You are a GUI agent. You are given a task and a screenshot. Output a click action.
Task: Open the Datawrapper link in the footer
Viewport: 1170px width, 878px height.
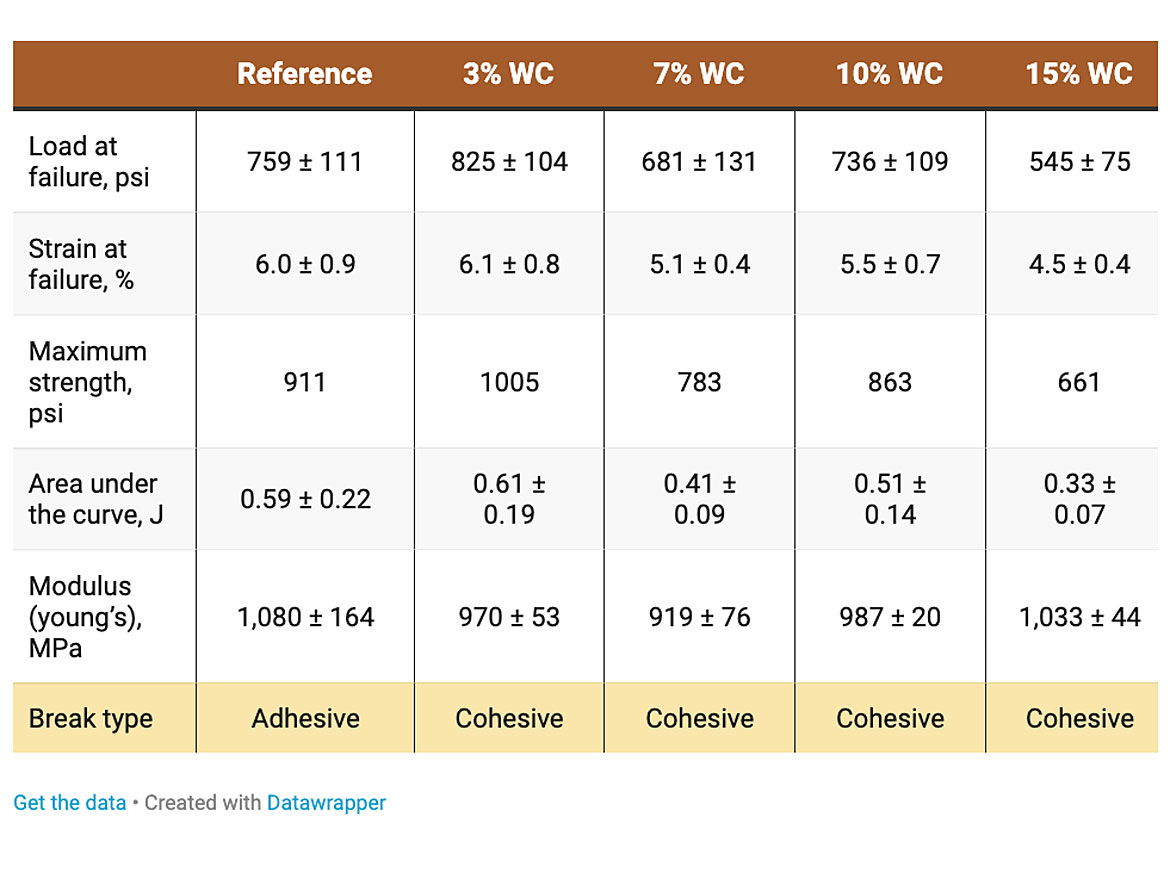click(x=326, y=802)
